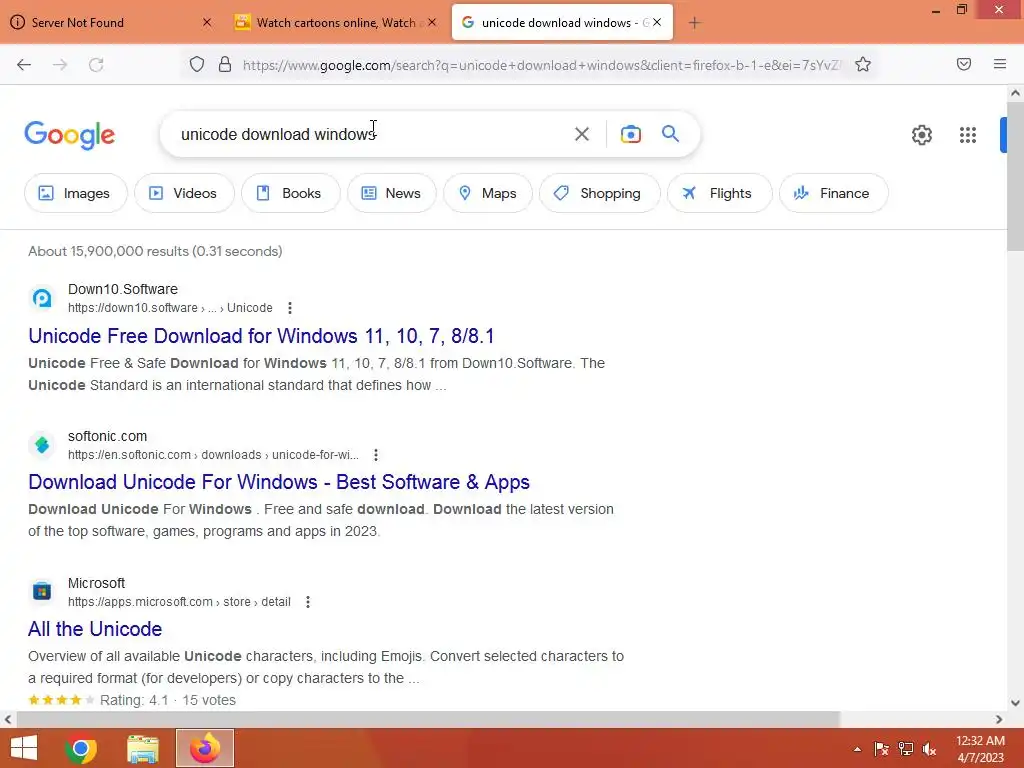The height and width of the screenshot is (768, 1024).
Task: Open Download Unicode For Windows softonic link
Action: 279,482
